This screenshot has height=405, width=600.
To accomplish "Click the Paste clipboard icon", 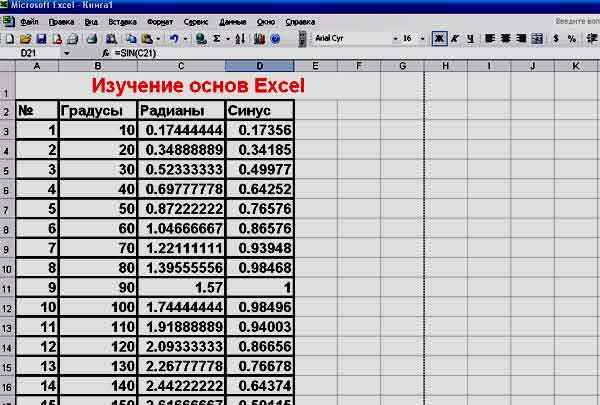I will [x=147, y=39].
